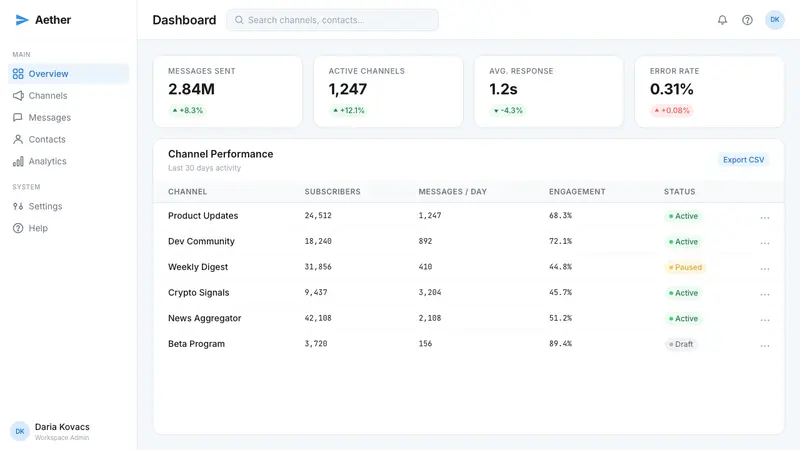Open more options for News Aggregator row
This screenshot has height=450, width=800.
click(765, 319)
